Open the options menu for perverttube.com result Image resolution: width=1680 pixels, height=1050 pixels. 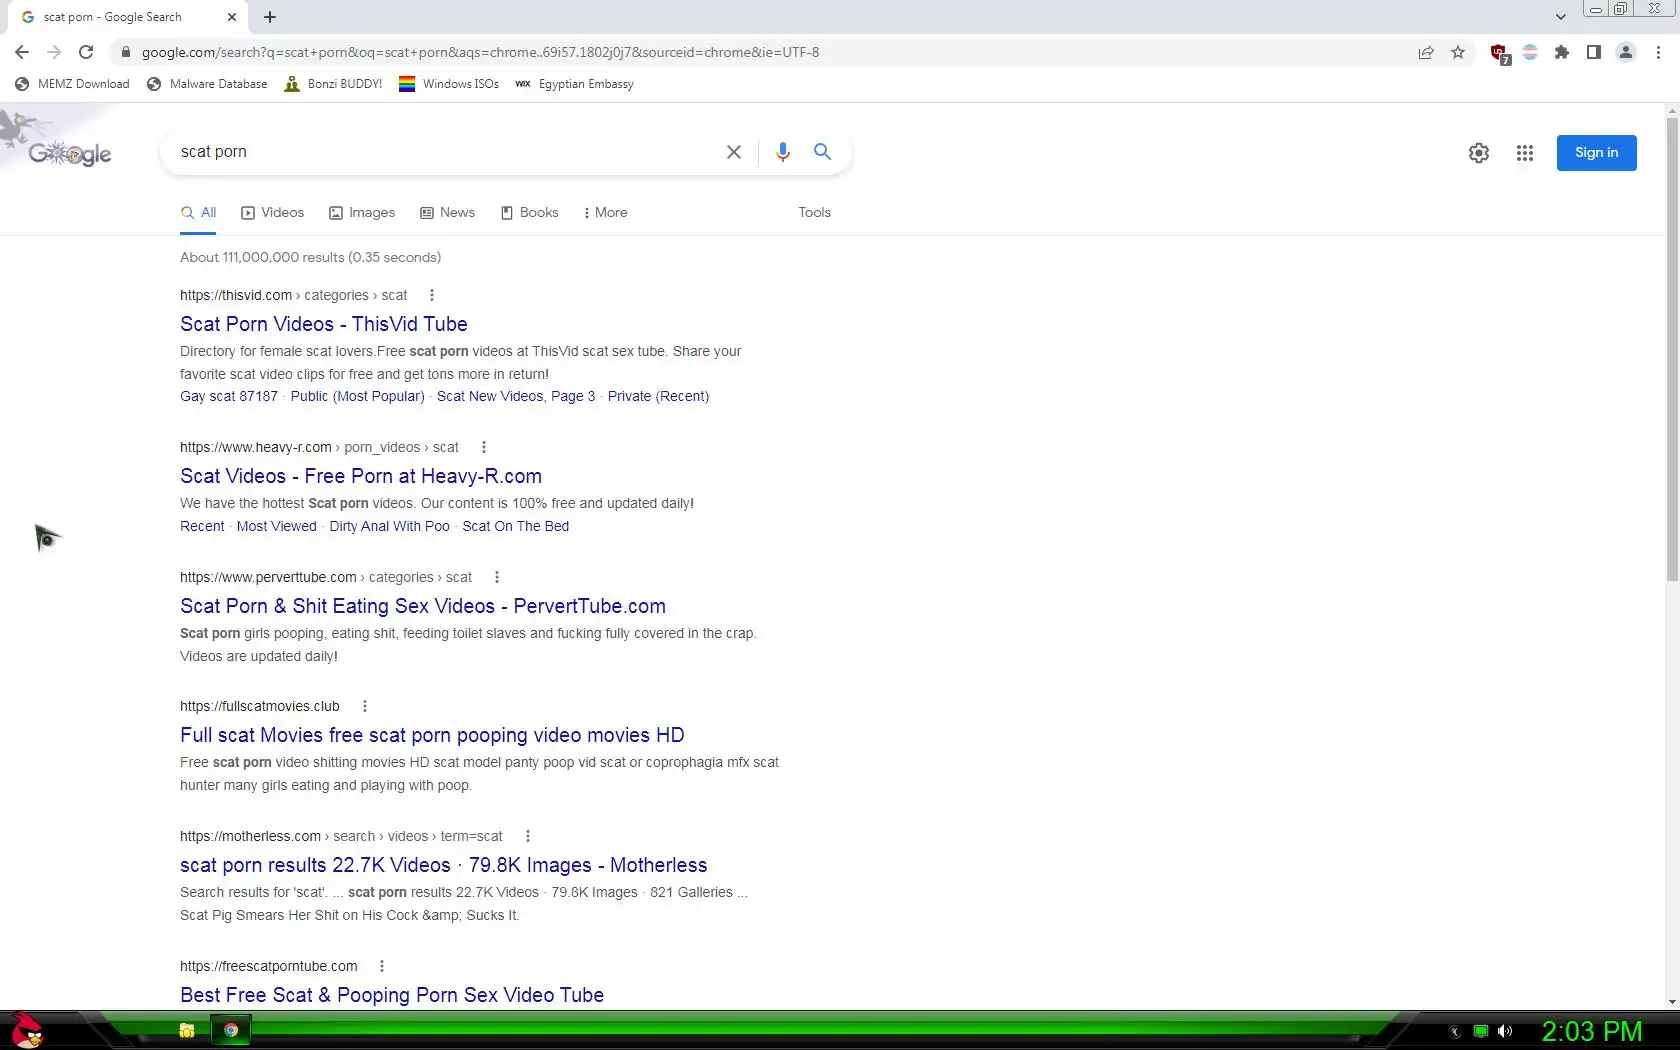(x=497, y=577)
